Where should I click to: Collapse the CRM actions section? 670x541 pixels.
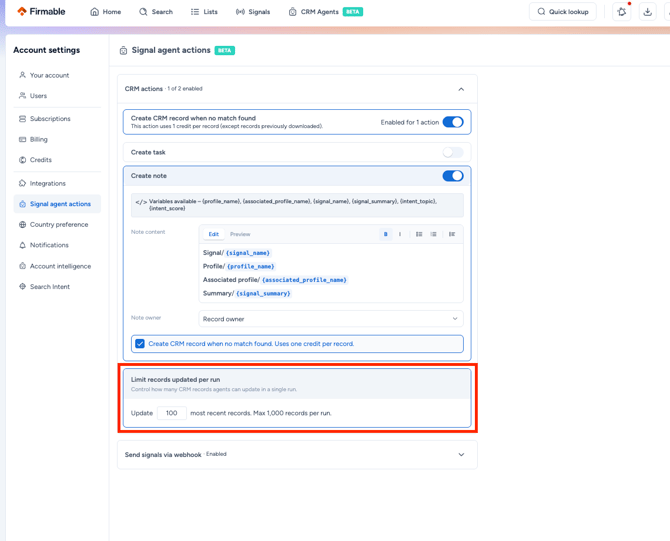pyautogui.click(x=461, y=89)
